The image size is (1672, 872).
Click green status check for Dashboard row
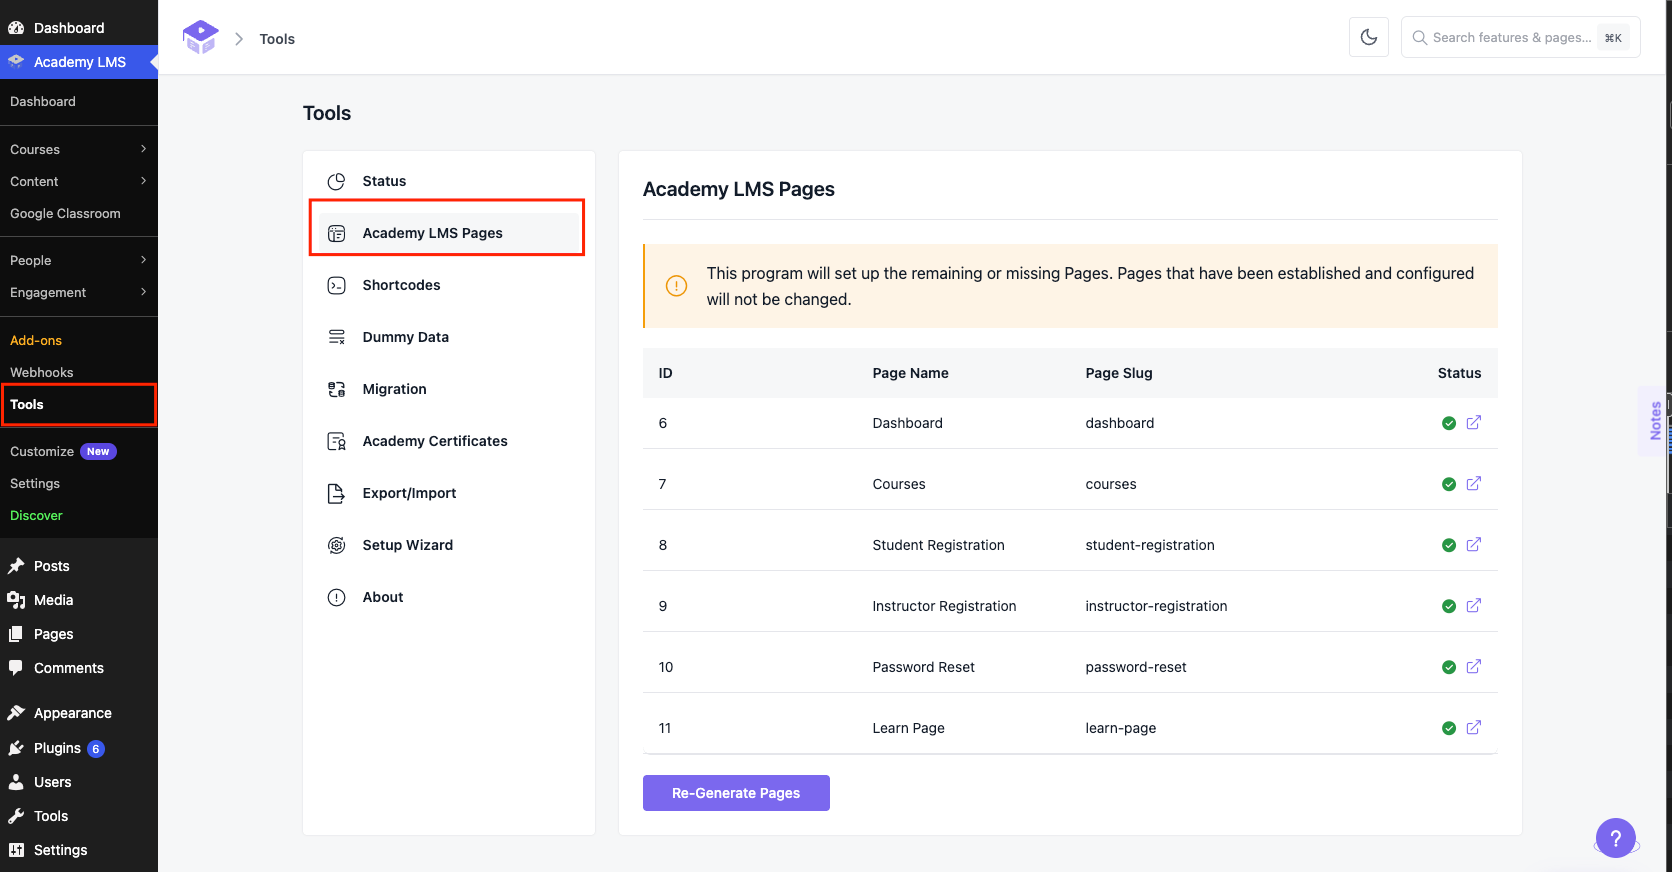(x=1449, y=424)
